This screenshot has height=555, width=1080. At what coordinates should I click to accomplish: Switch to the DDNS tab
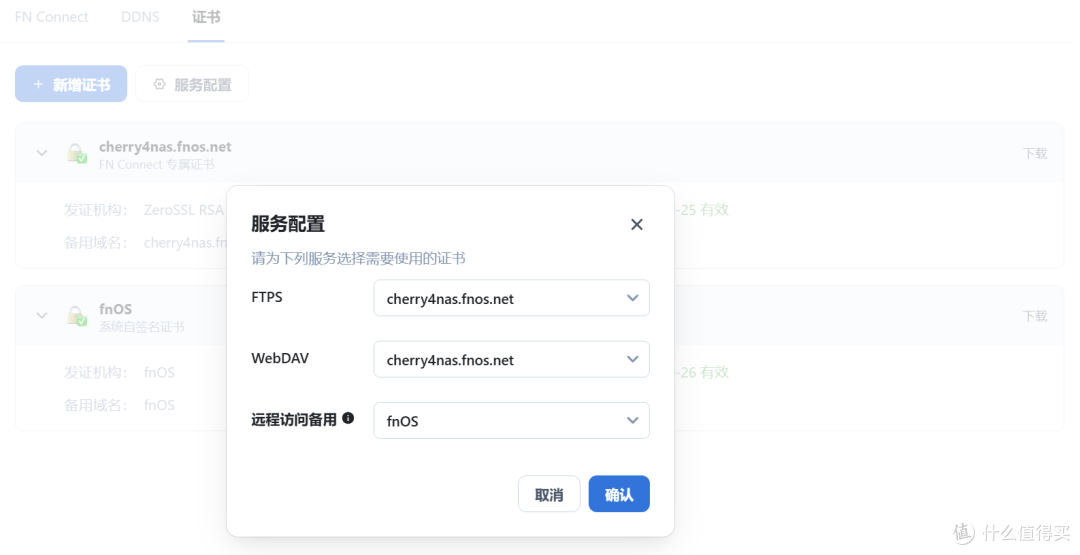[x=140, y=17]
